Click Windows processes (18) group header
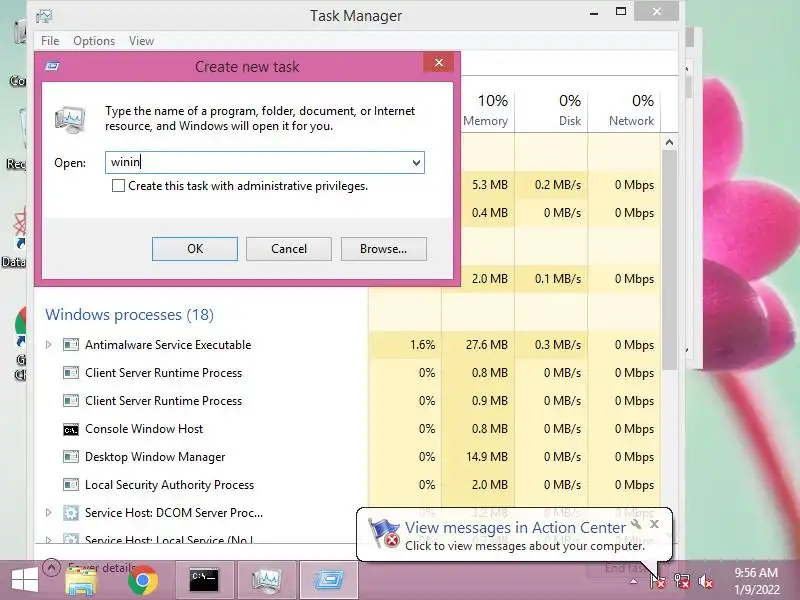800x600 pixels. (130, 315)
